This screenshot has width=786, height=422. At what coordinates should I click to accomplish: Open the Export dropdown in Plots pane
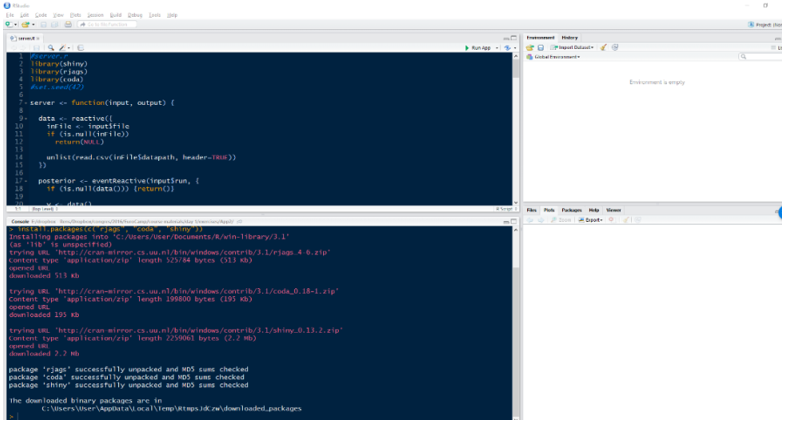591,220
